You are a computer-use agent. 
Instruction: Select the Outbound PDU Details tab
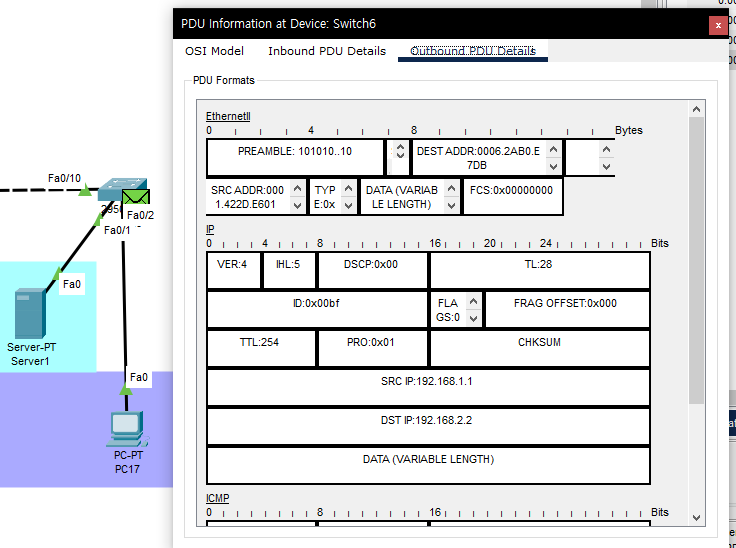[x=473, y=51]
